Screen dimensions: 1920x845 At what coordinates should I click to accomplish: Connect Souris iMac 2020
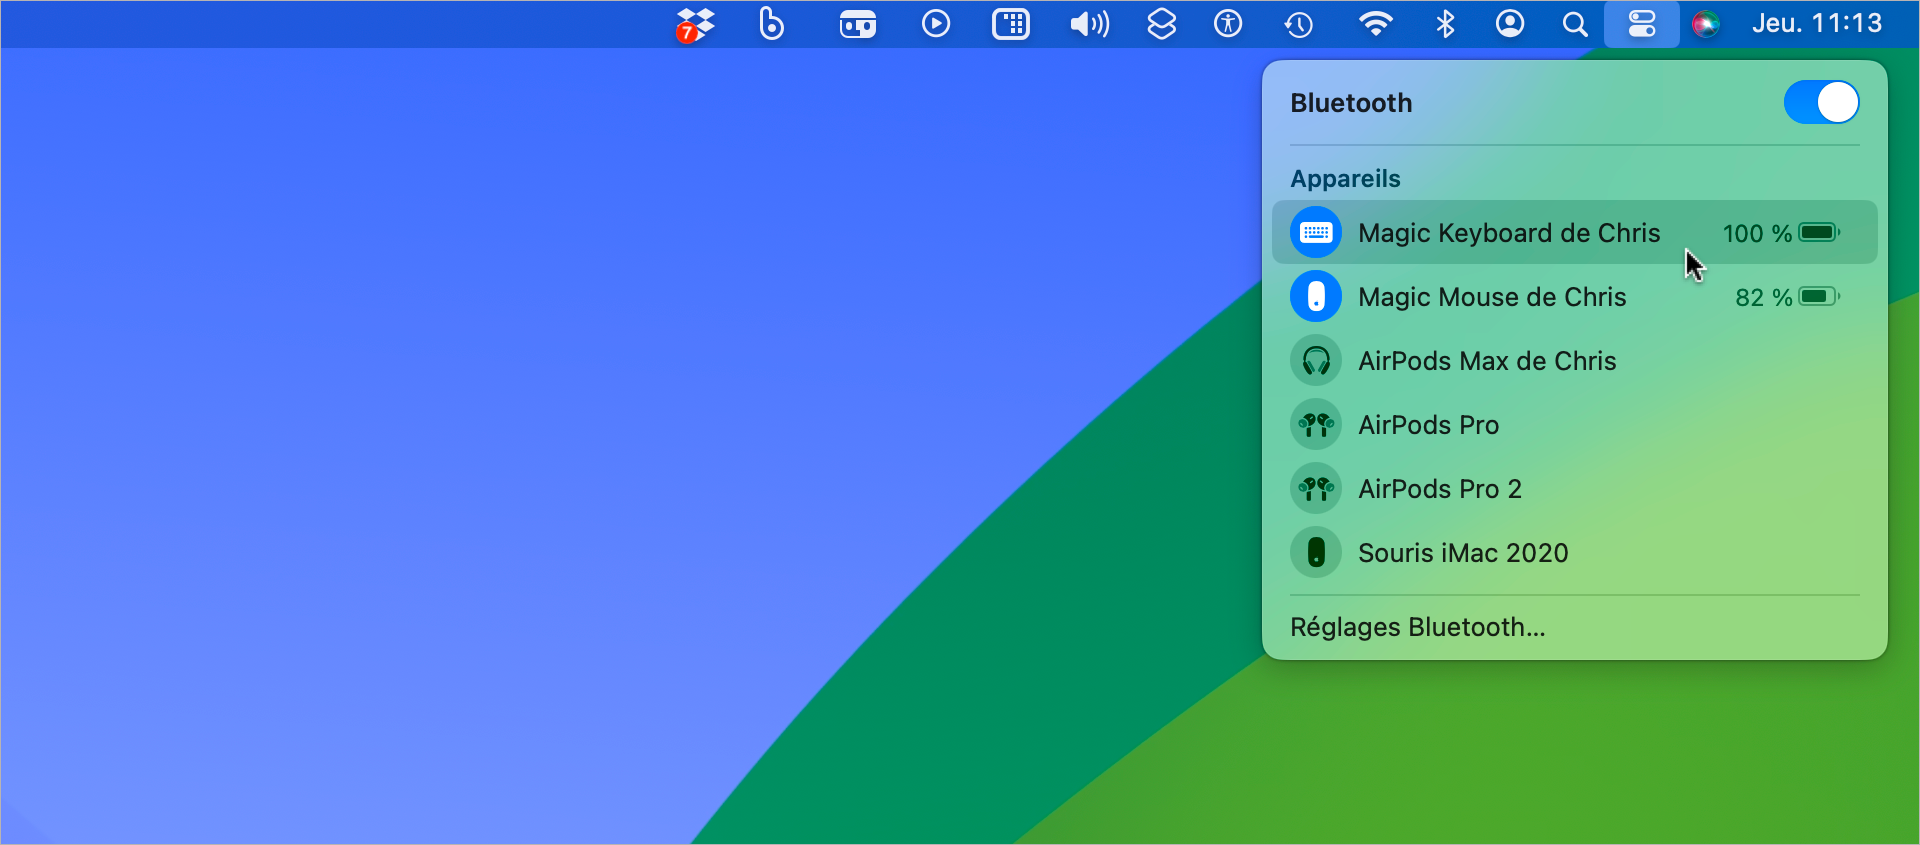[1575, 552]
